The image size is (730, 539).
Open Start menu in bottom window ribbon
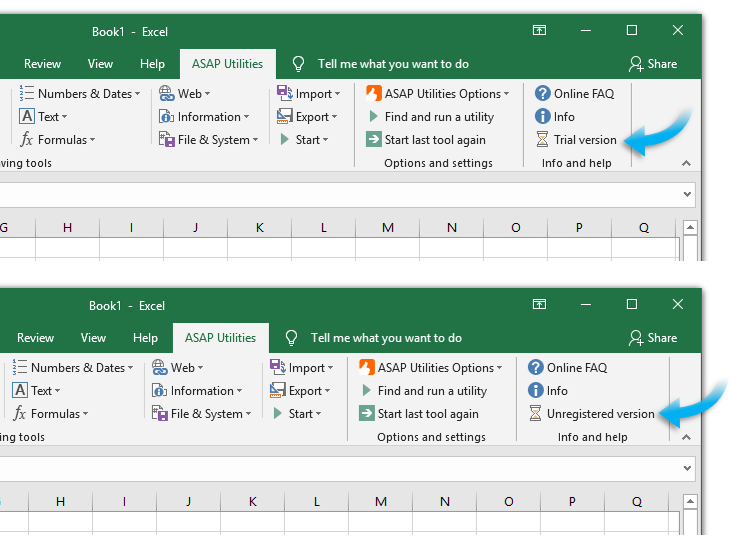(297, 413)
